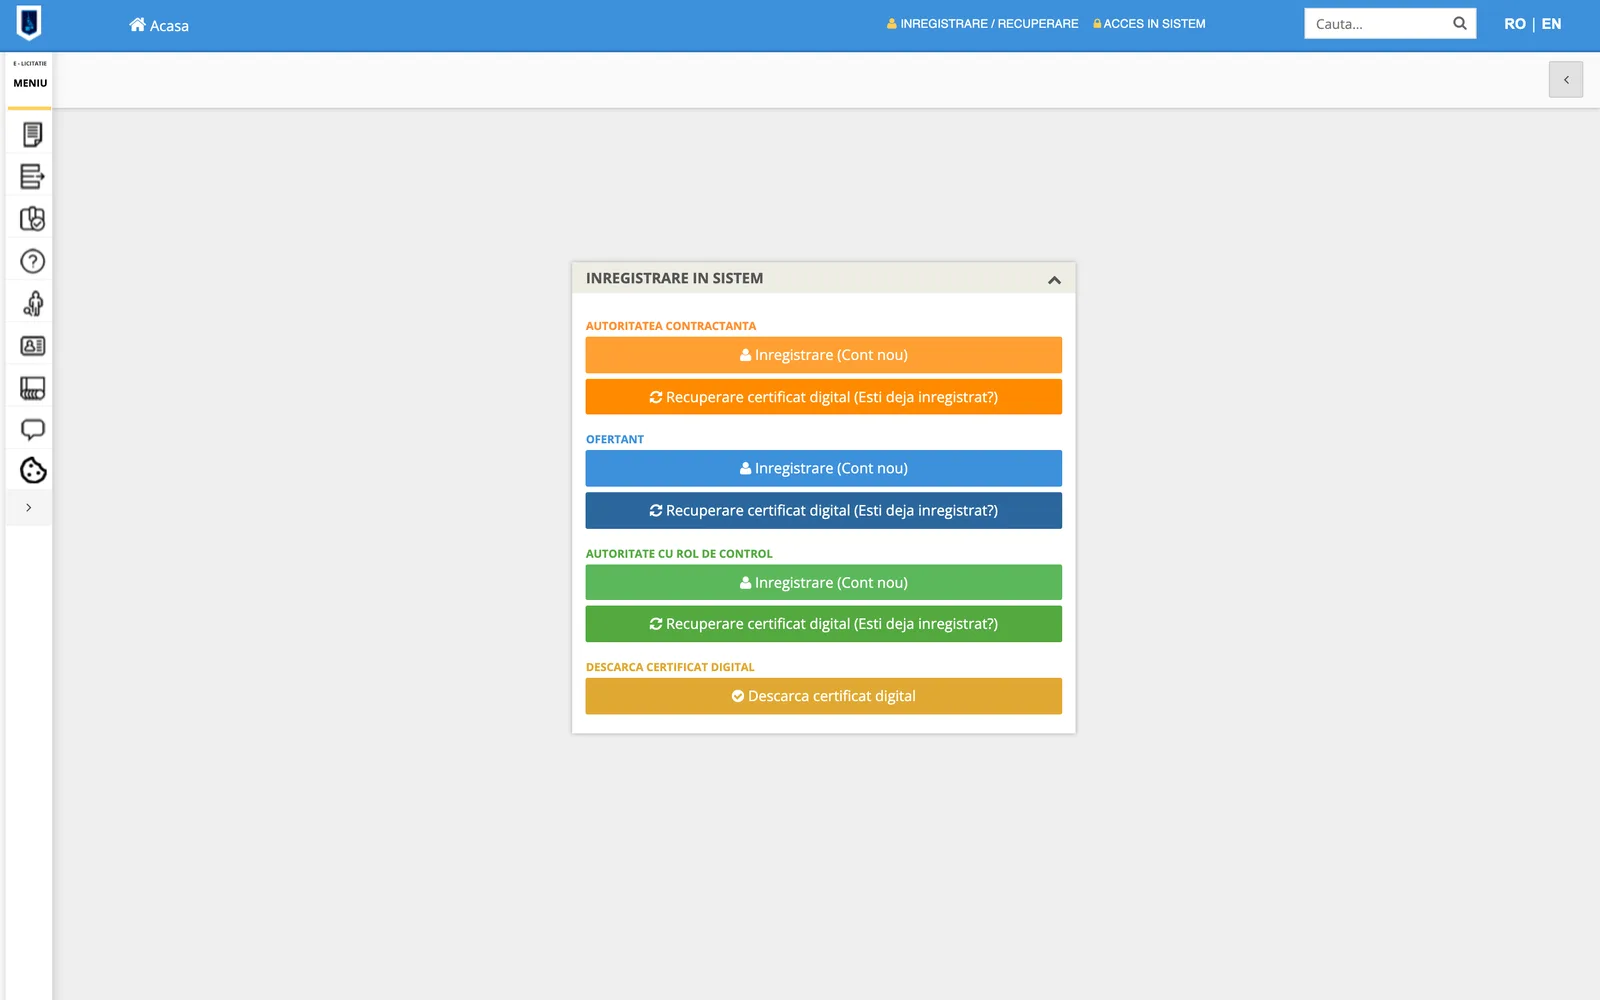Click the OFERTANT section heading
The height and width of the screenshot is (1000, 1600).
tap(615, 439)
